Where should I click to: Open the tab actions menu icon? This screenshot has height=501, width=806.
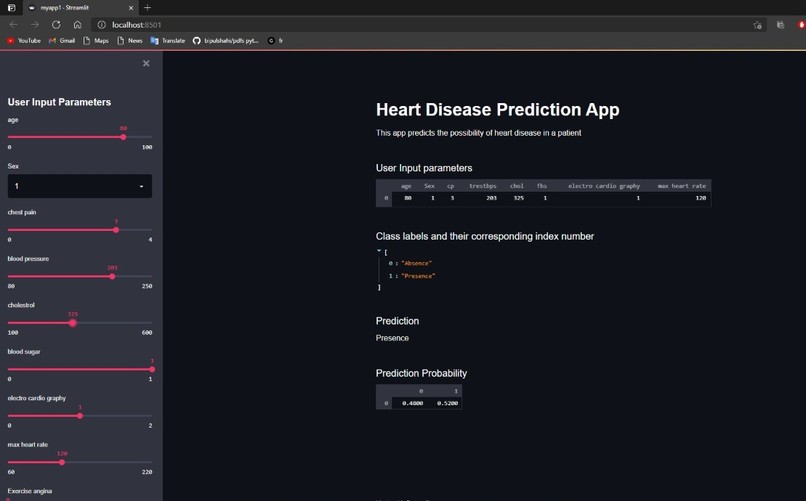11,8
